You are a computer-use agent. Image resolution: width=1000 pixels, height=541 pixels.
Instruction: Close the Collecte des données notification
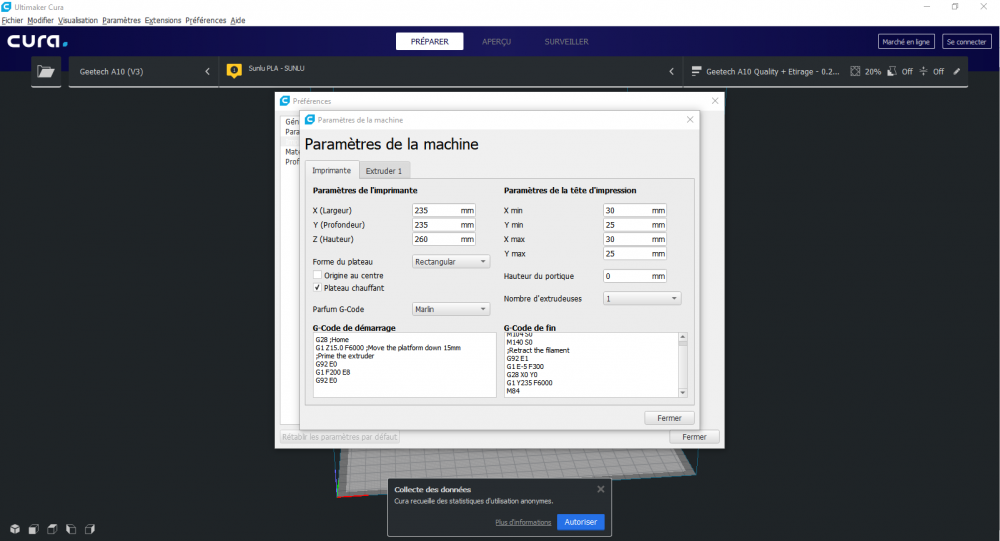(601, 489)
